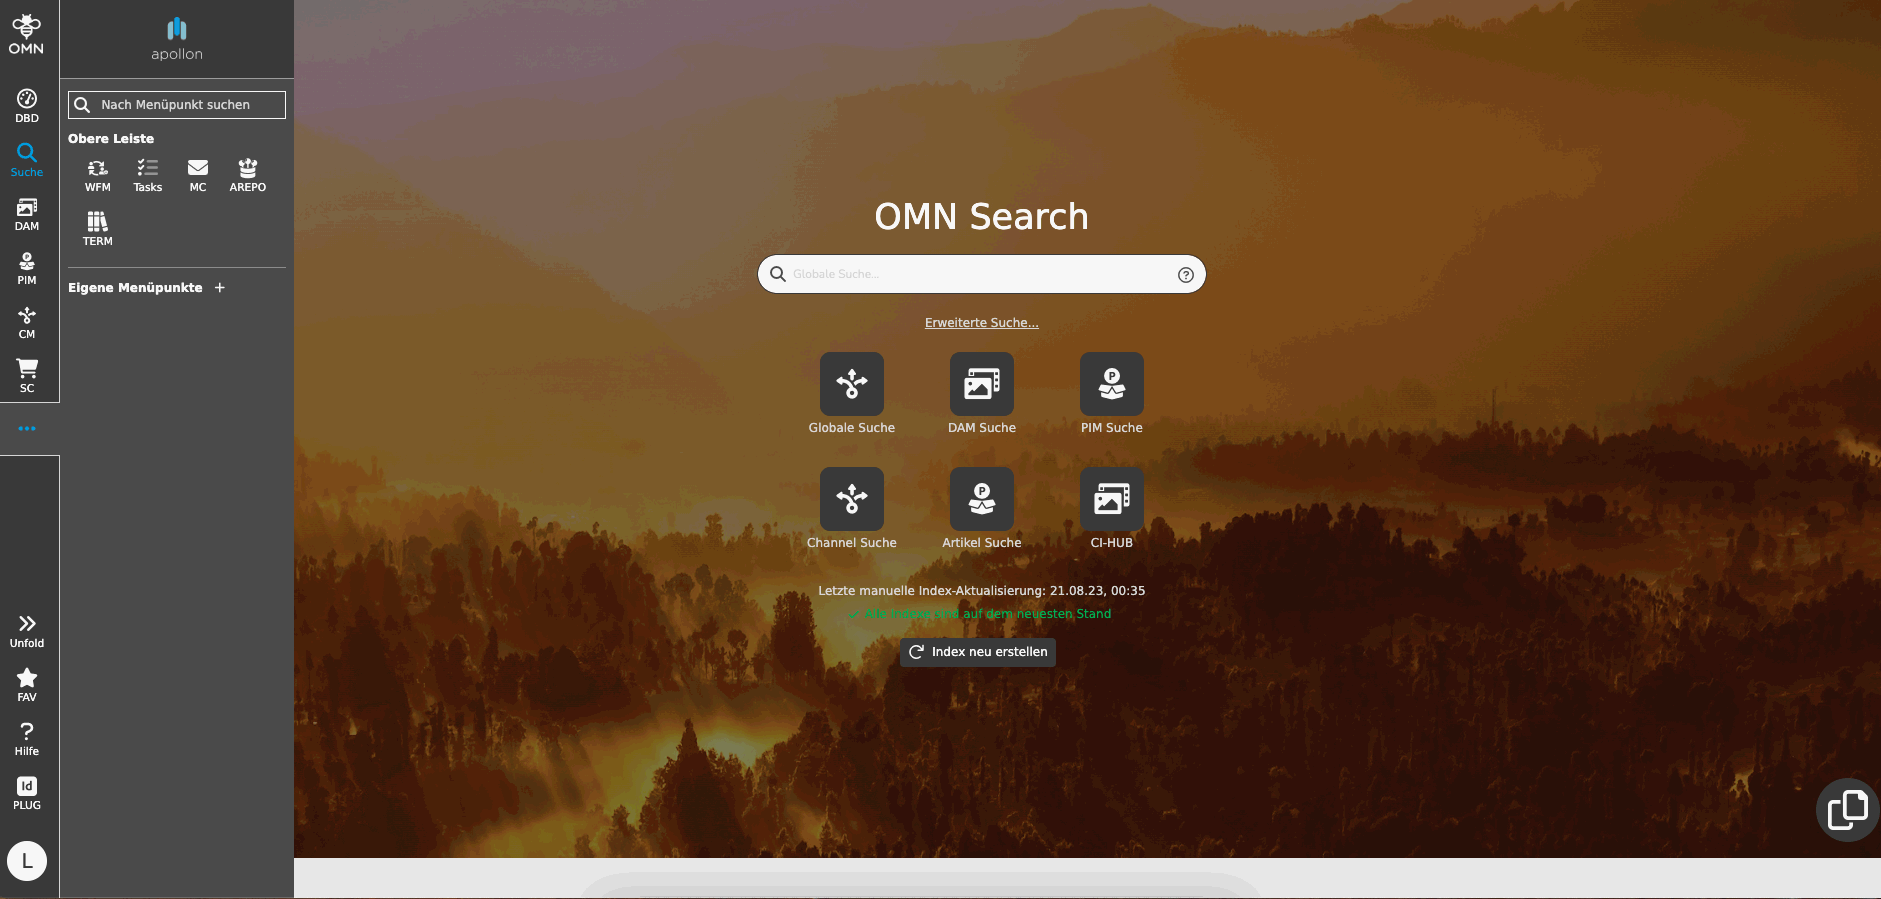Launch the Channel Suche tile

[852, 509]
